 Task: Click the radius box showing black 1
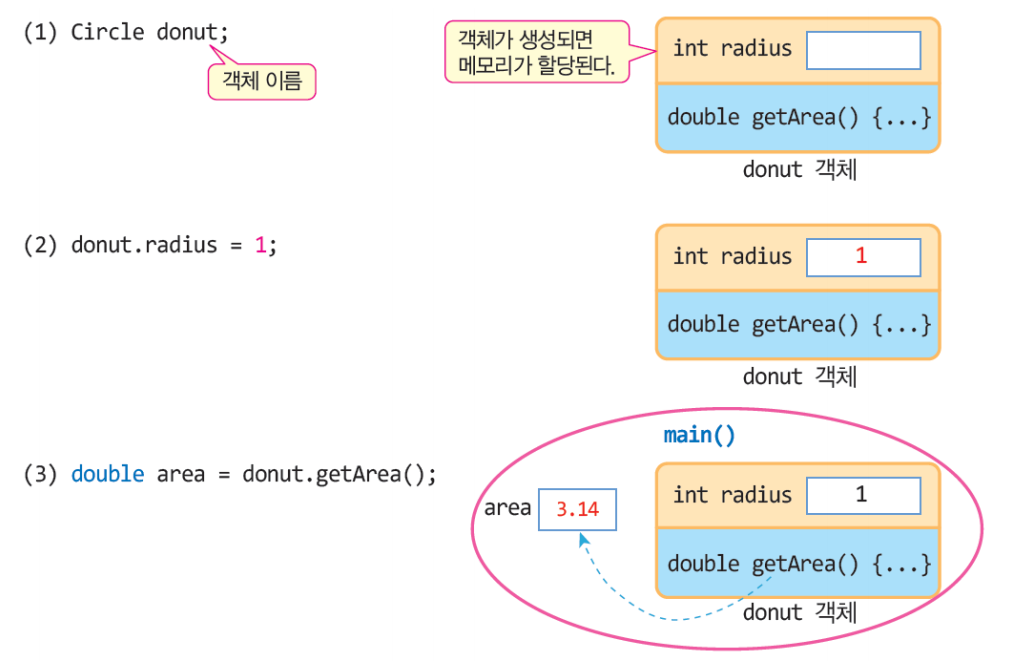point(863,496)
